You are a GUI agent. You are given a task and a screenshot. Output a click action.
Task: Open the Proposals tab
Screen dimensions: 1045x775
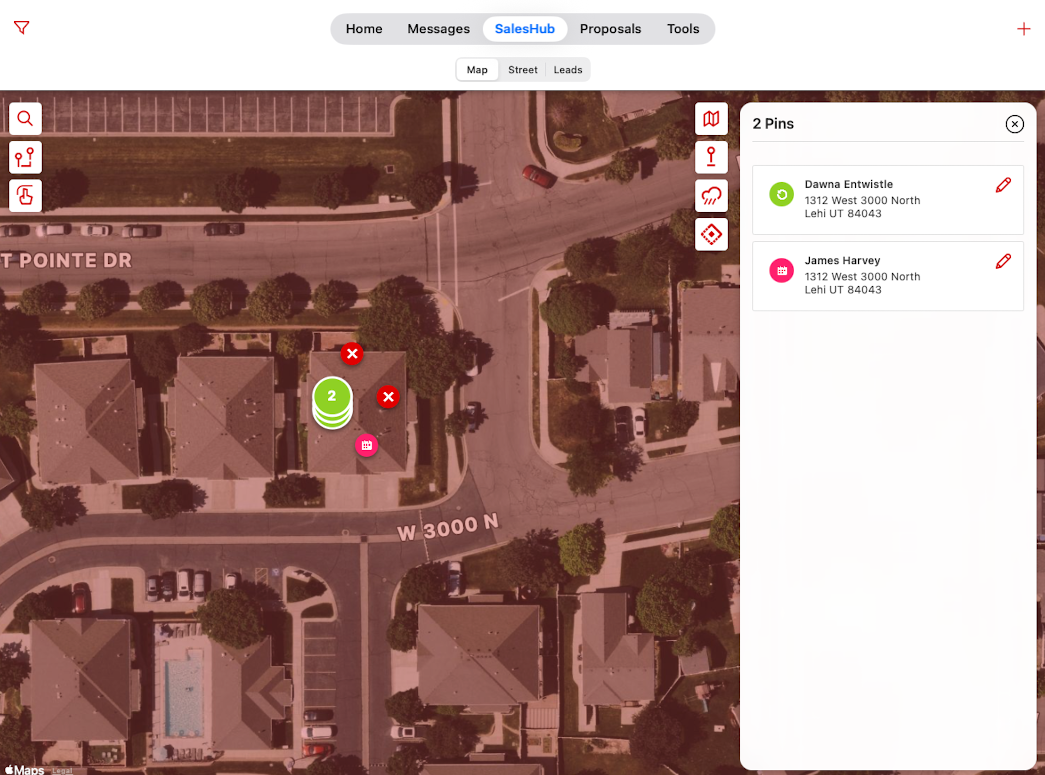(610, 29)
